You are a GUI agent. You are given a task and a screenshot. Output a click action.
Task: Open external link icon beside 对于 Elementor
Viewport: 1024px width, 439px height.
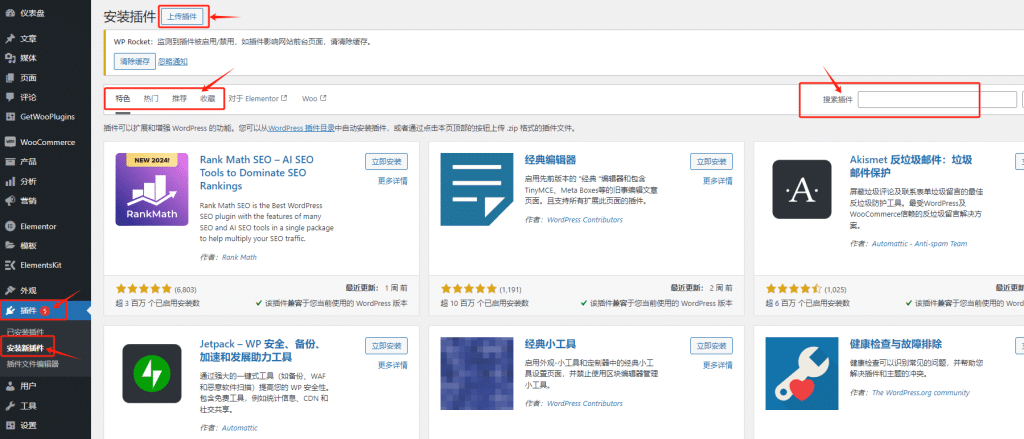pos(284,99)
